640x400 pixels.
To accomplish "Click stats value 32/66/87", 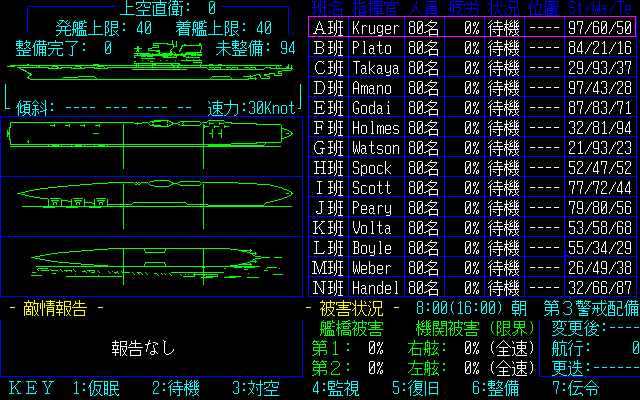I will click(x=600, y=288).
